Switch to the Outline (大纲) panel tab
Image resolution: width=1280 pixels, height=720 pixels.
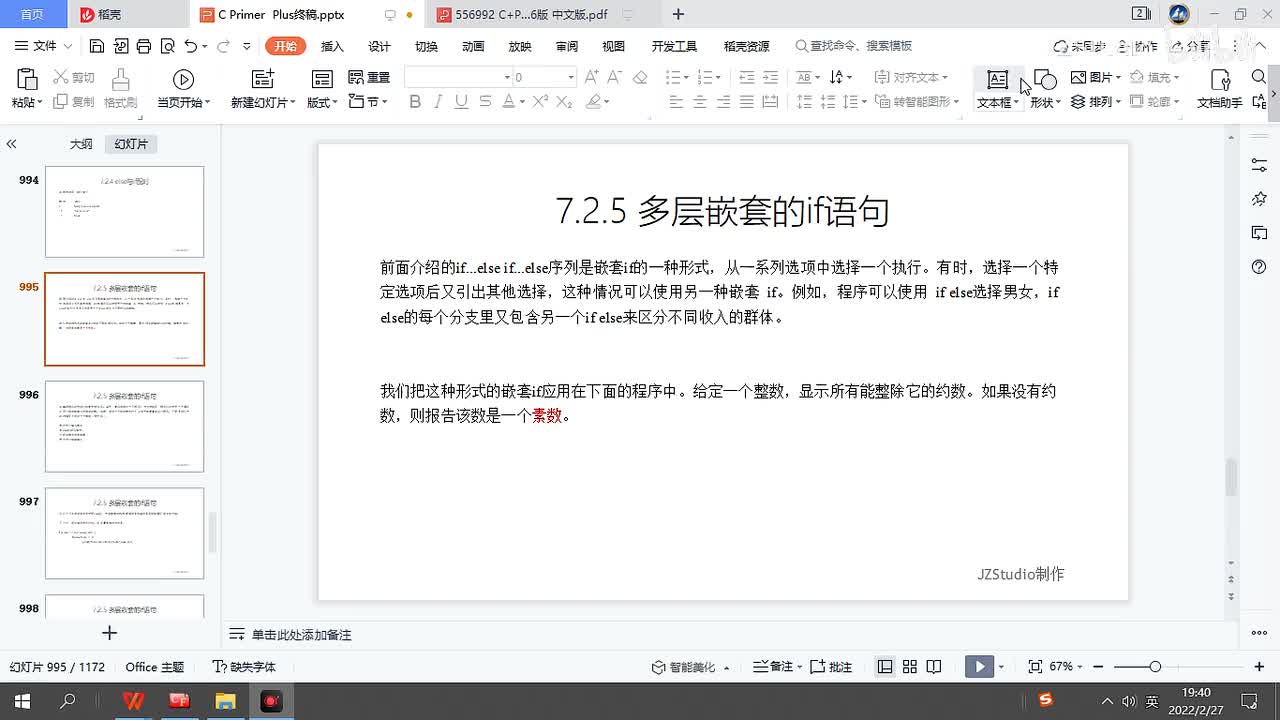click(x=81, y=144)
